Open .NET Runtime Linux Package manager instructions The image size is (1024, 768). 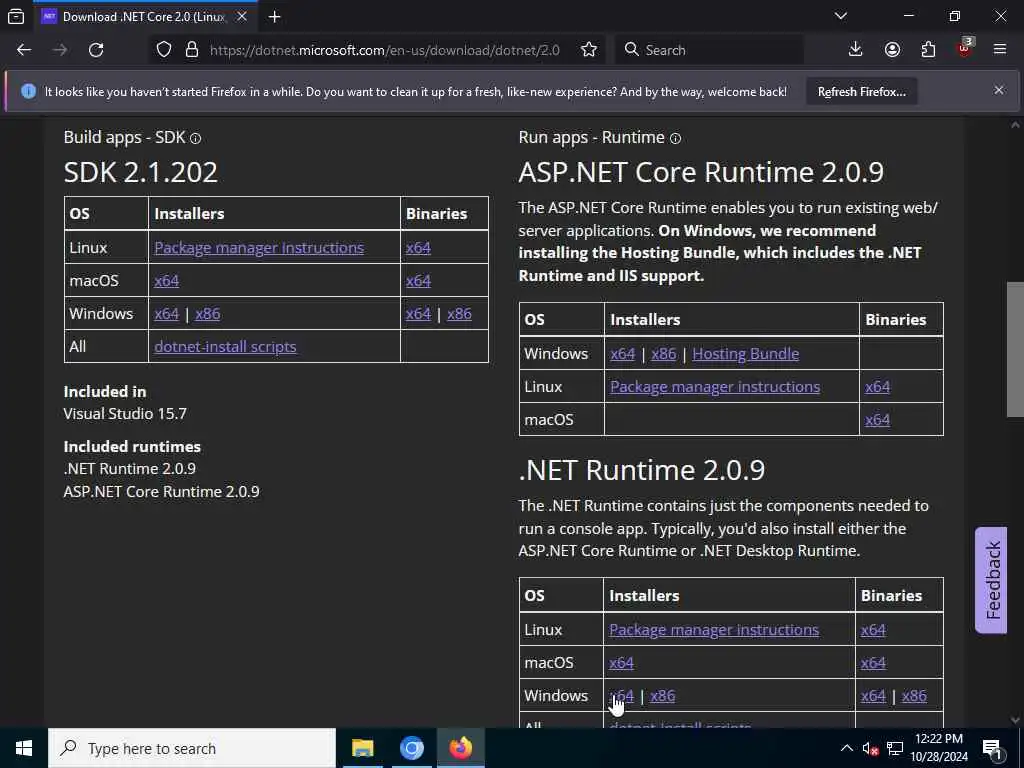(714, 630)
